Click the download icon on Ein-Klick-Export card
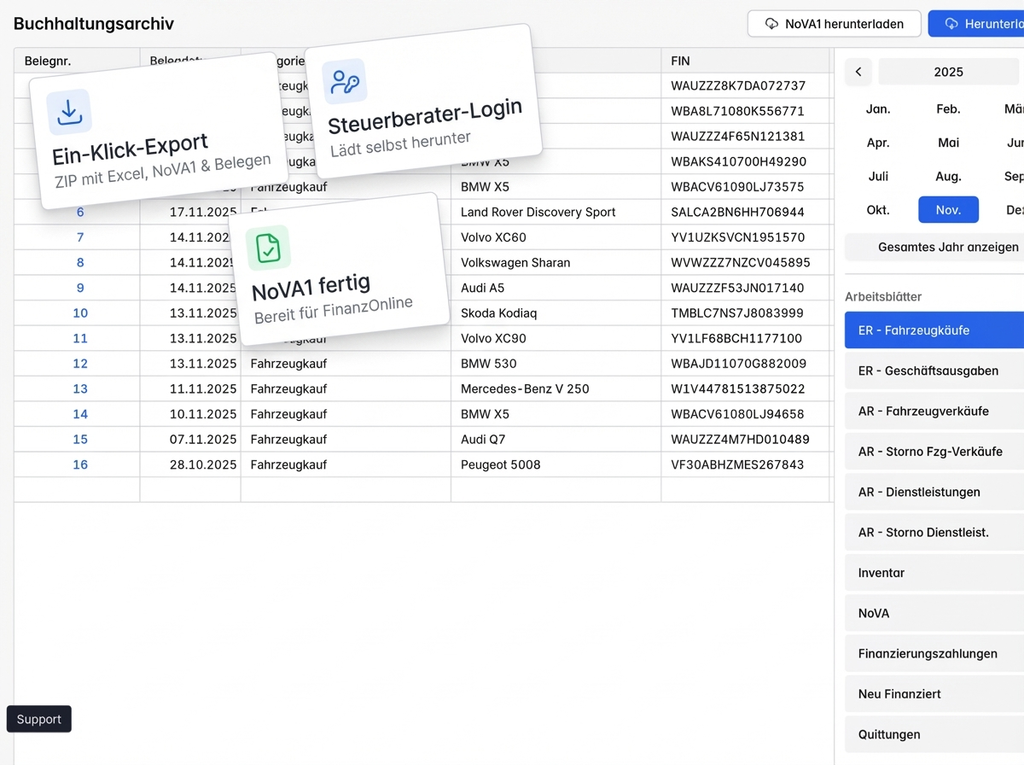 (x=69, y=112)
